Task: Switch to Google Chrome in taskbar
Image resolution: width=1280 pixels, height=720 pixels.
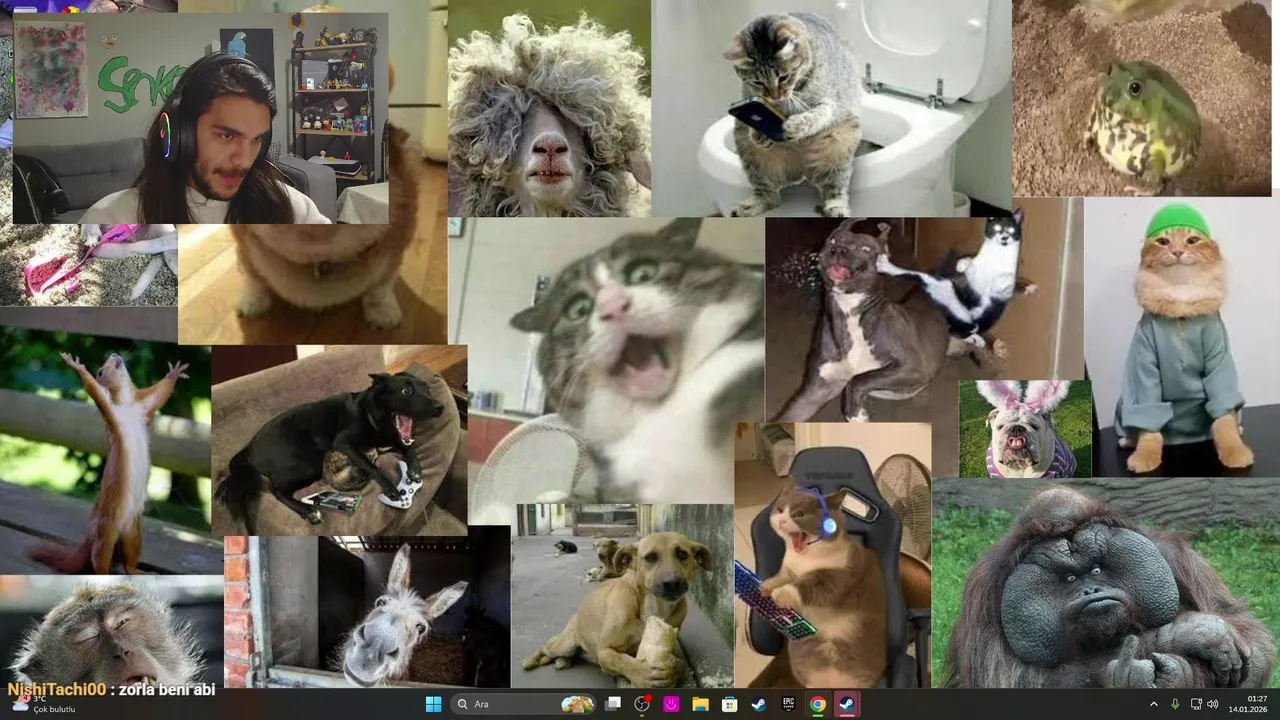Action: (x=818, y=704)
